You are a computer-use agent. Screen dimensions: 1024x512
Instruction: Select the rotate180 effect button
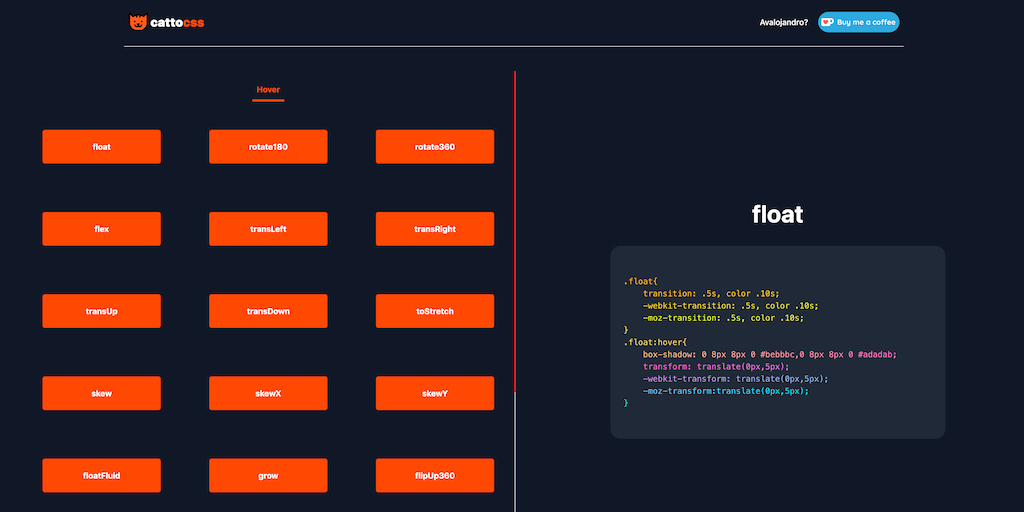268,147
